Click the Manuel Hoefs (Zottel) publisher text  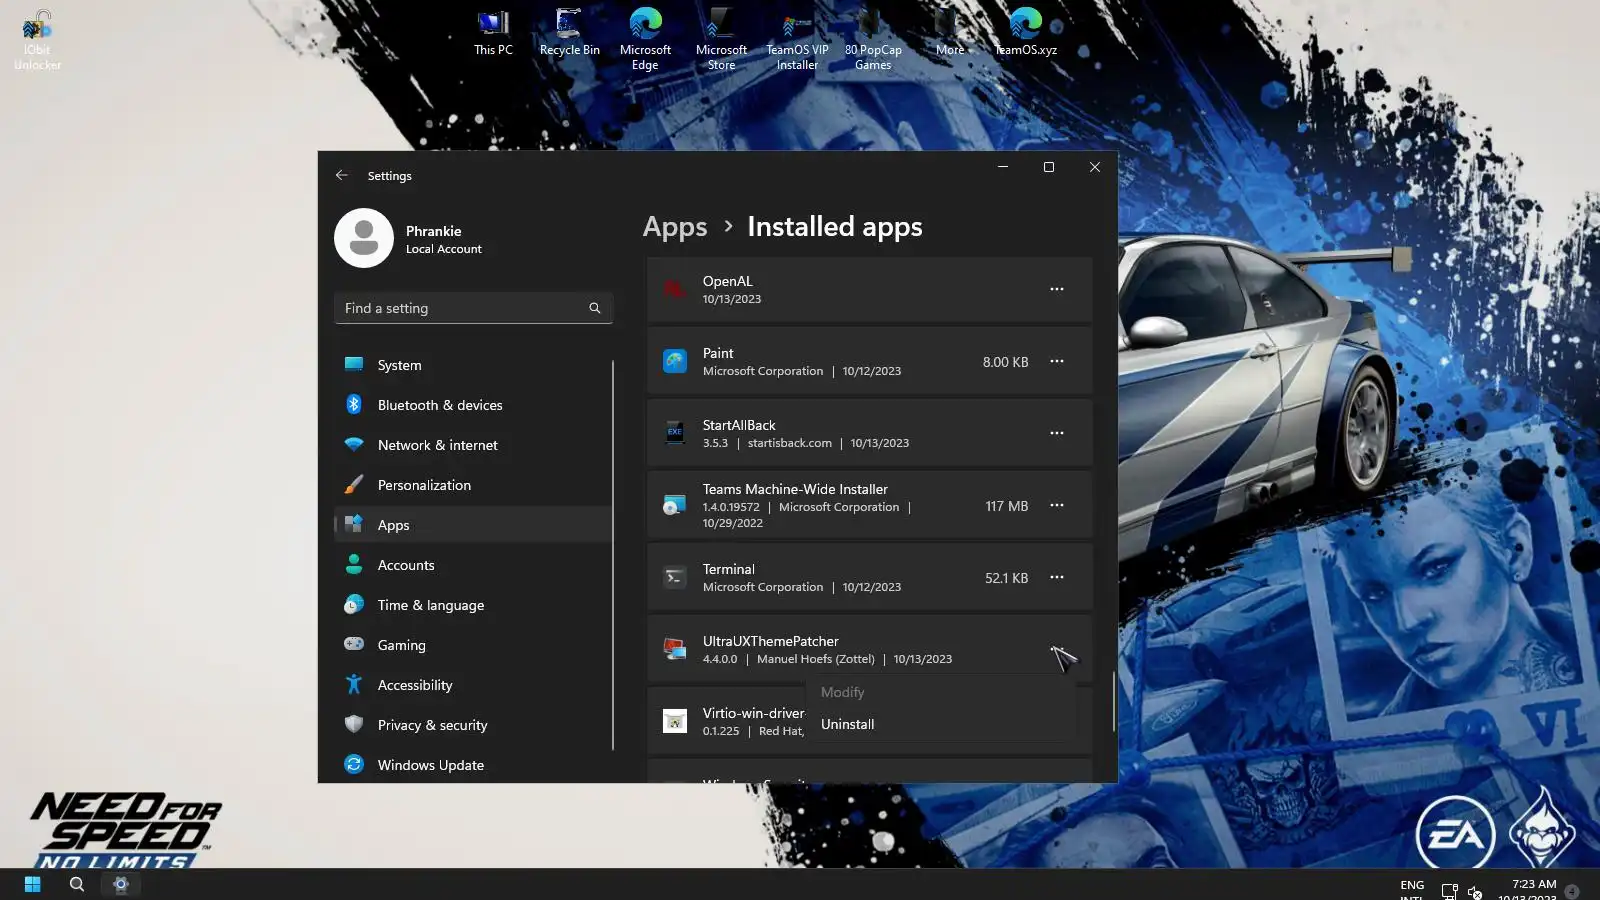pos(815,659)
